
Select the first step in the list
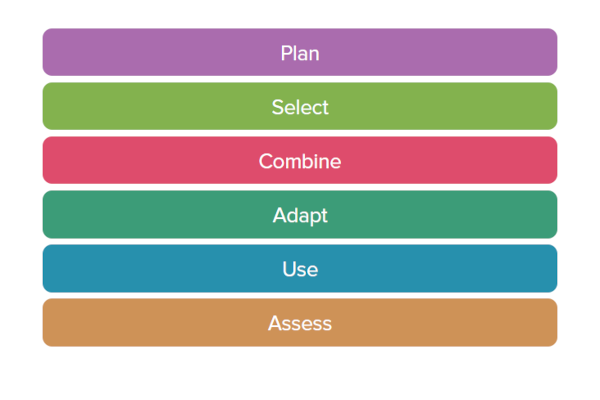pos(300,52)
